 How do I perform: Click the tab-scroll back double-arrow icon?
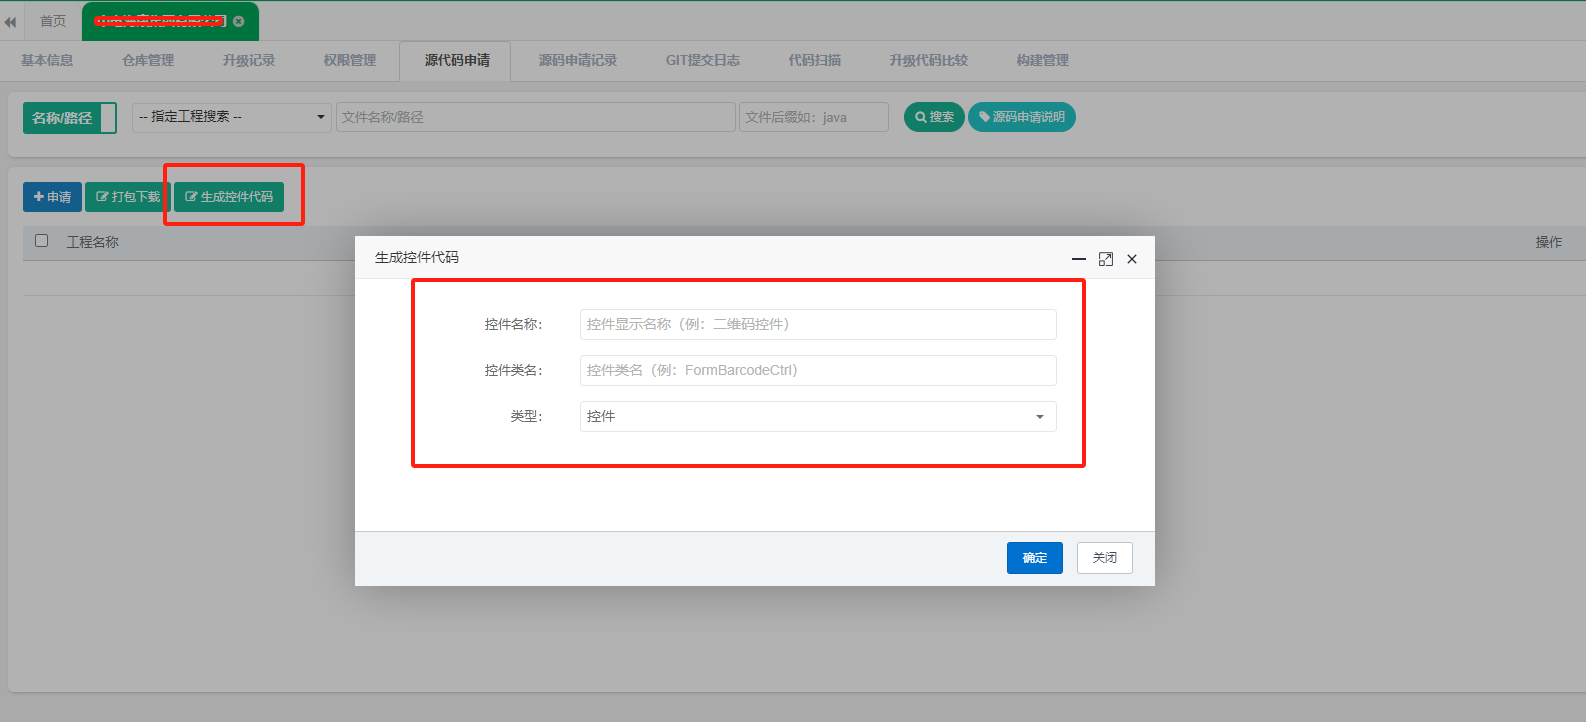(11, 21)
